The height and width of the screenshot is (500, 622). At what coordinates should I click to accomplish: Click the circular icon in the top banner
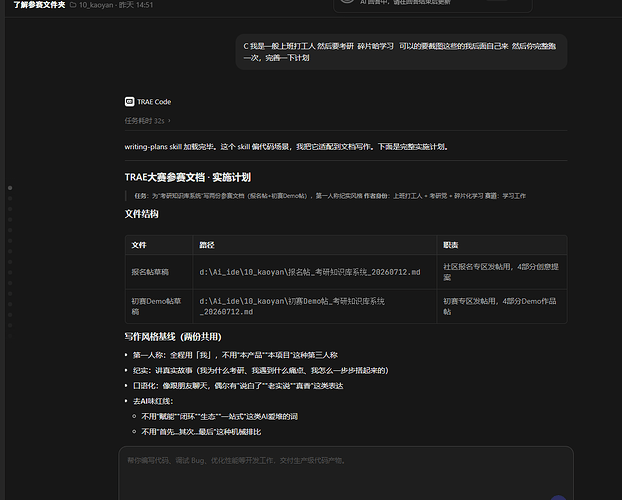click(x=347, y=1)
